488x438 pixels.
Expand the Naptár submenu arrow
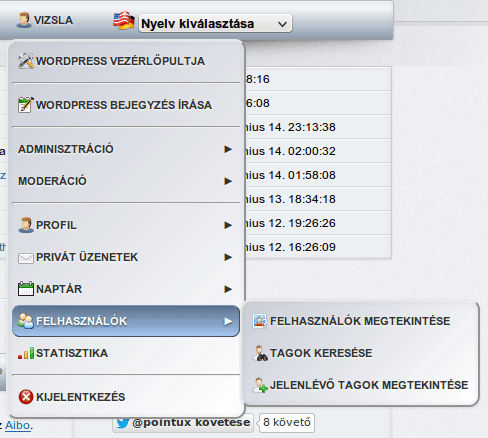click(x=228, y=289)
